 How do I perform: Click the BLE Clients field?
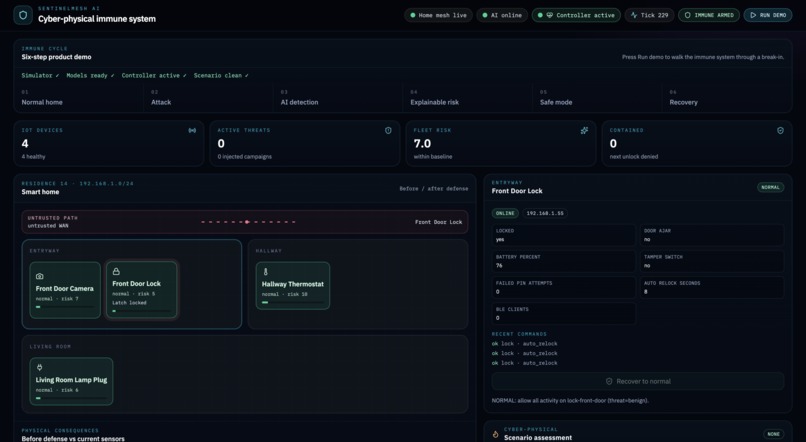point(563,314)
